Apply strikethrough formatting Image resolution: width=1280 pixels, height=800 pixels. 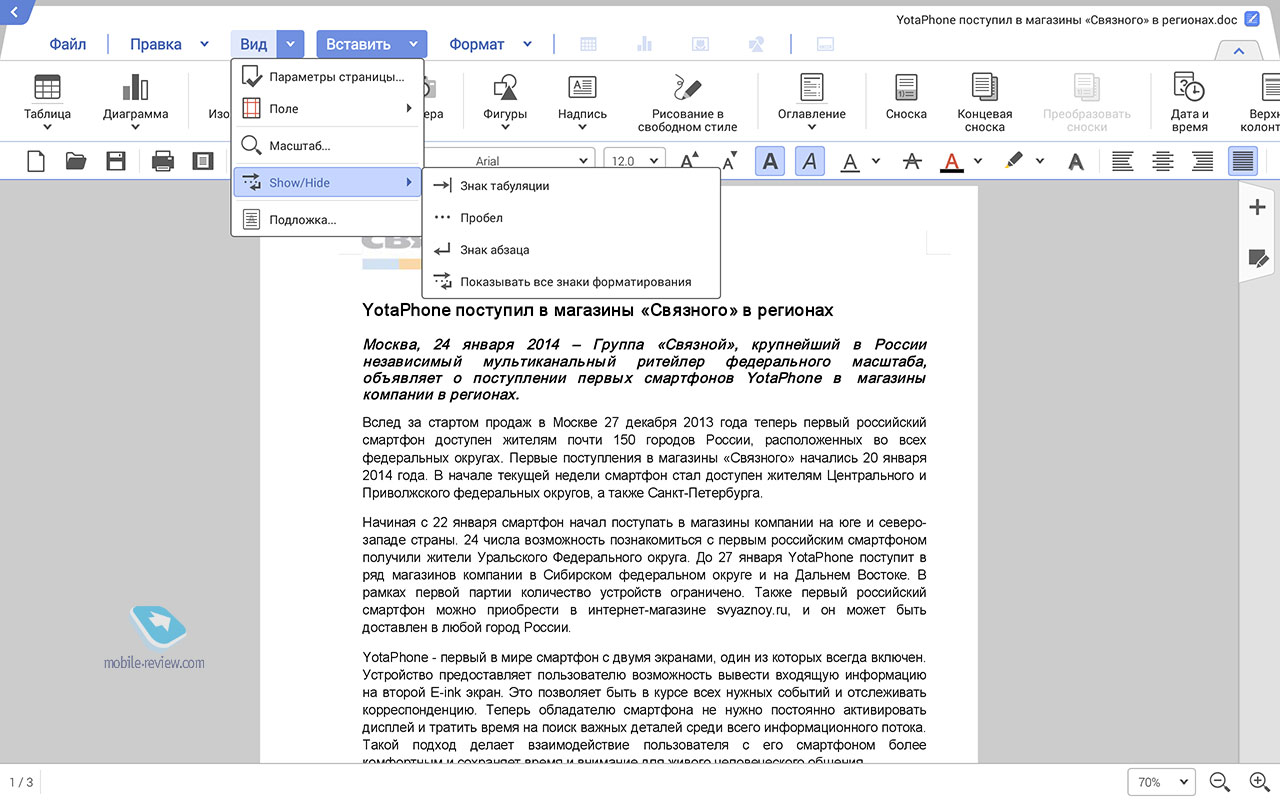(x=911, y=161)
